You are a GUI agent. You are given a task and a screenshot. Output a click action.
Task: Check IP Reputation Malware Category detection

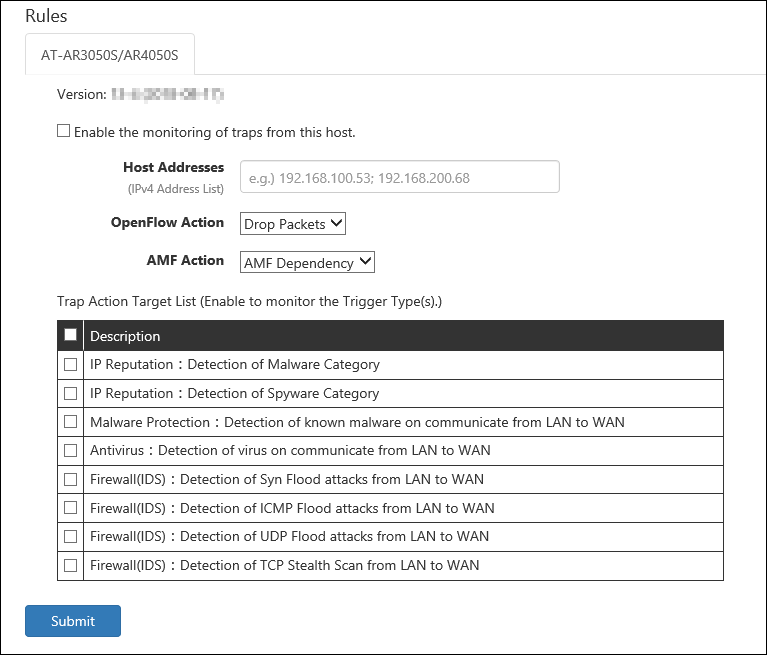click(x=71, y=365)
